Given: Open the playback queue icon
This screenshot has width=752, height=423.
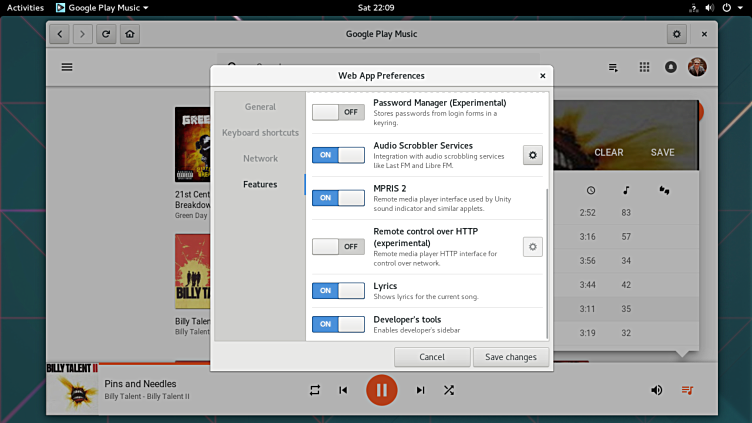Looking at the screenshot, I should pyautogui.click(x=687, y=390).
